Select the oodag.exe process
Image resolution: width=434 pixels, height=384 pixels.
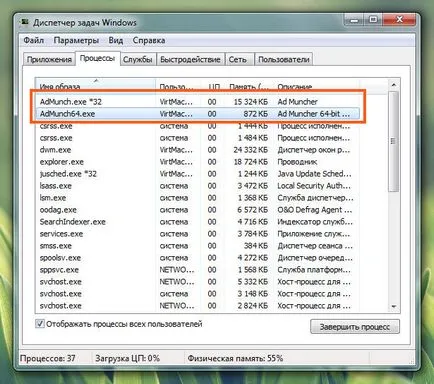pyautogui.click(x=197, y=210)
